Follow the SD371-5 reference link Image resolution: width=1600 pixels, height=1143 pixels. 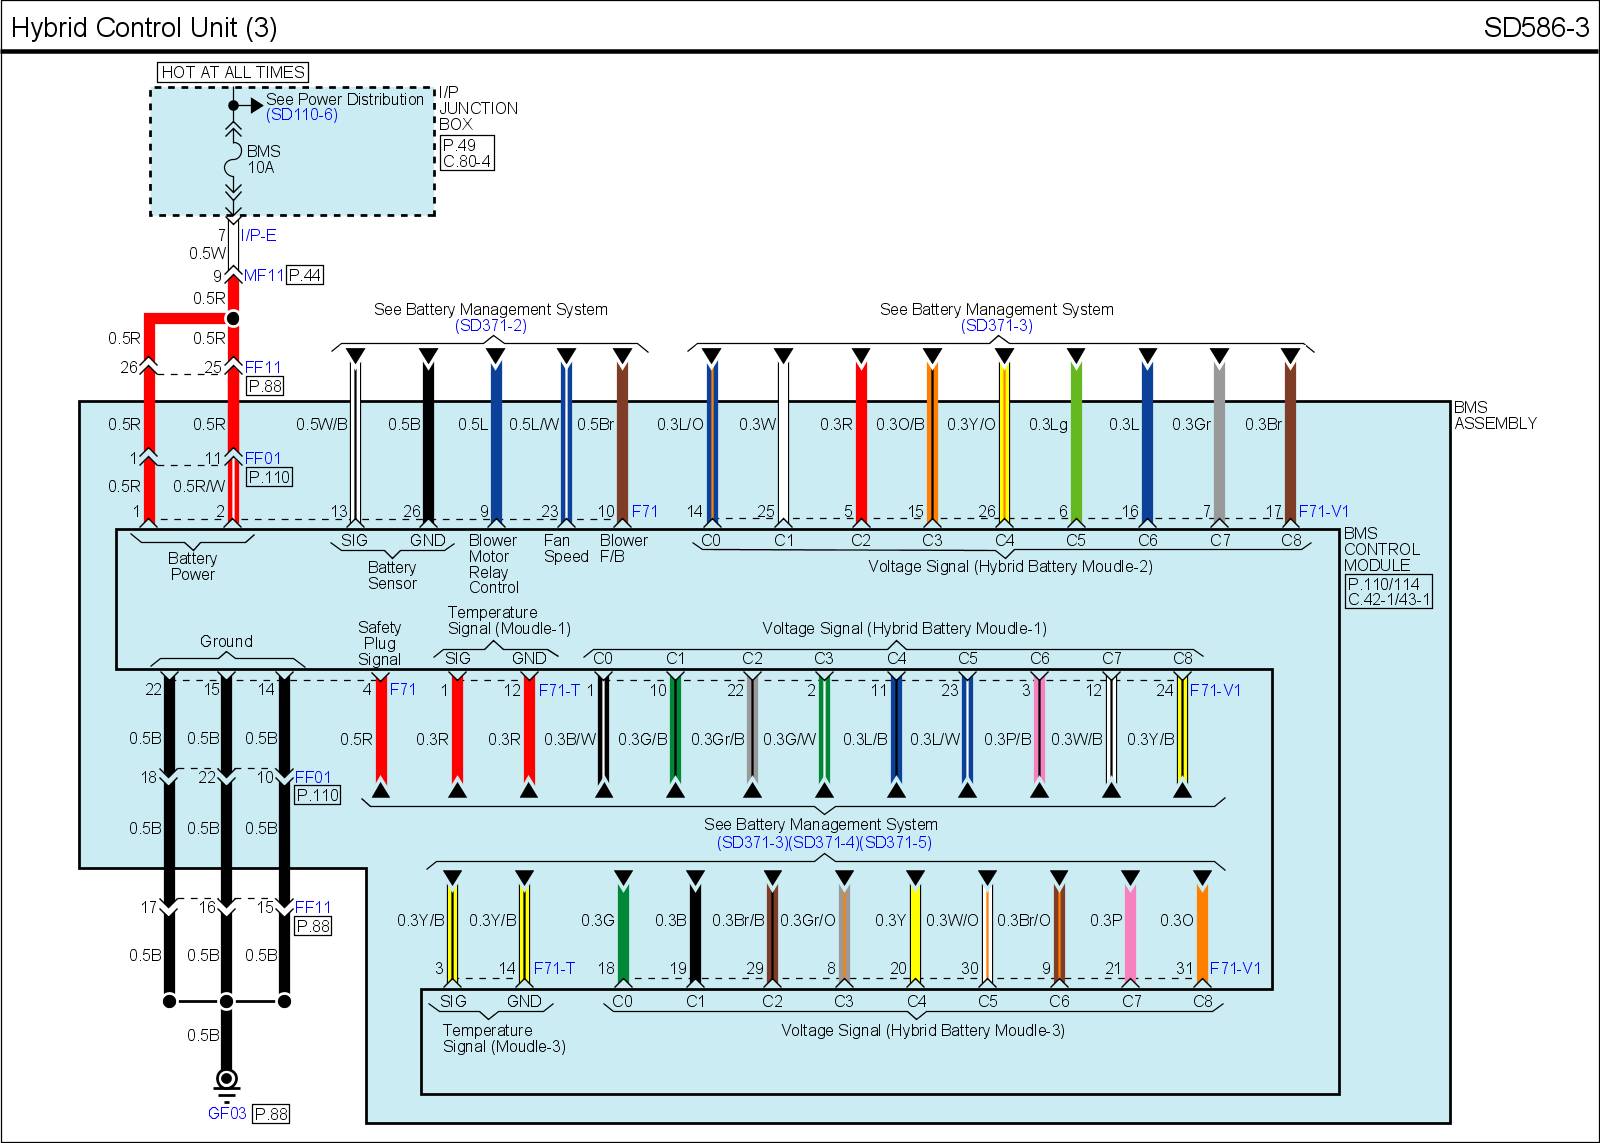tap(895, 842)
